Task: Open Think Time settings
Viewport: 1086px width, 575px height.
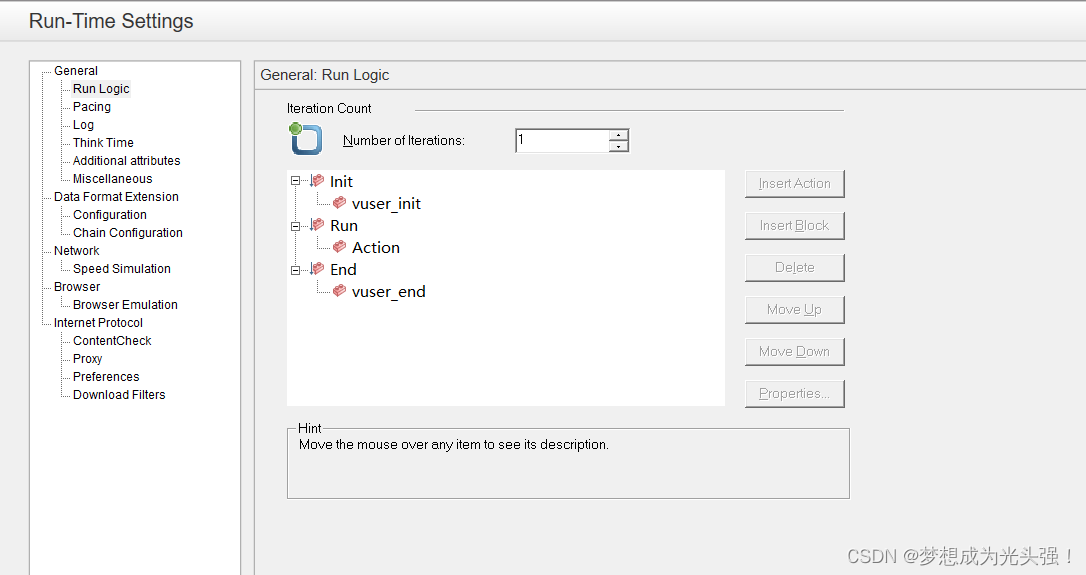Action: click(103, 143)
